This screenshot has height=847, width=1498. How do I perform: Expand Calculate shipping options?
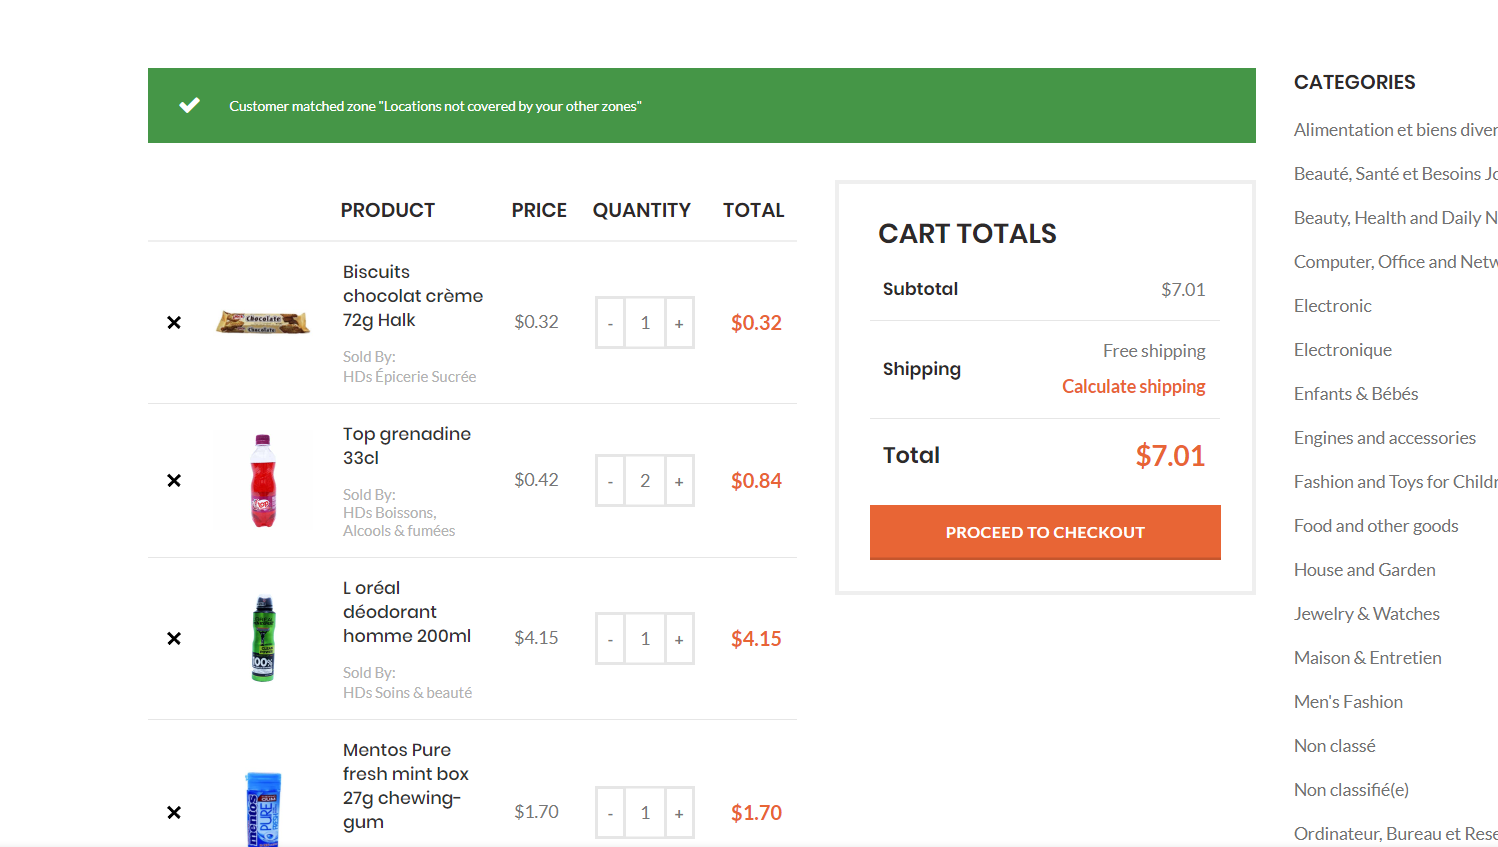click(x=1133, y=387)
